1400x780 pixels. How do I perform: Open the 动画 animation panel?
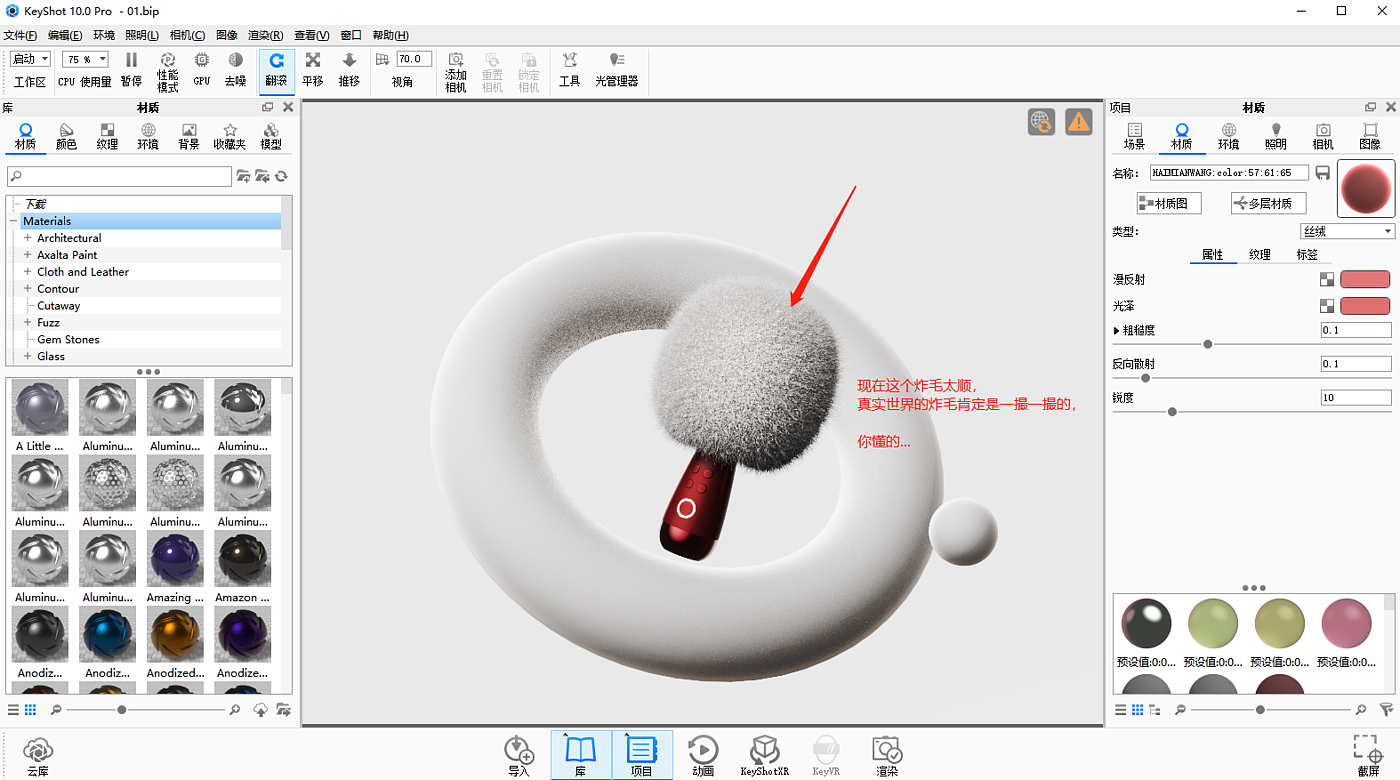point(703,751)
